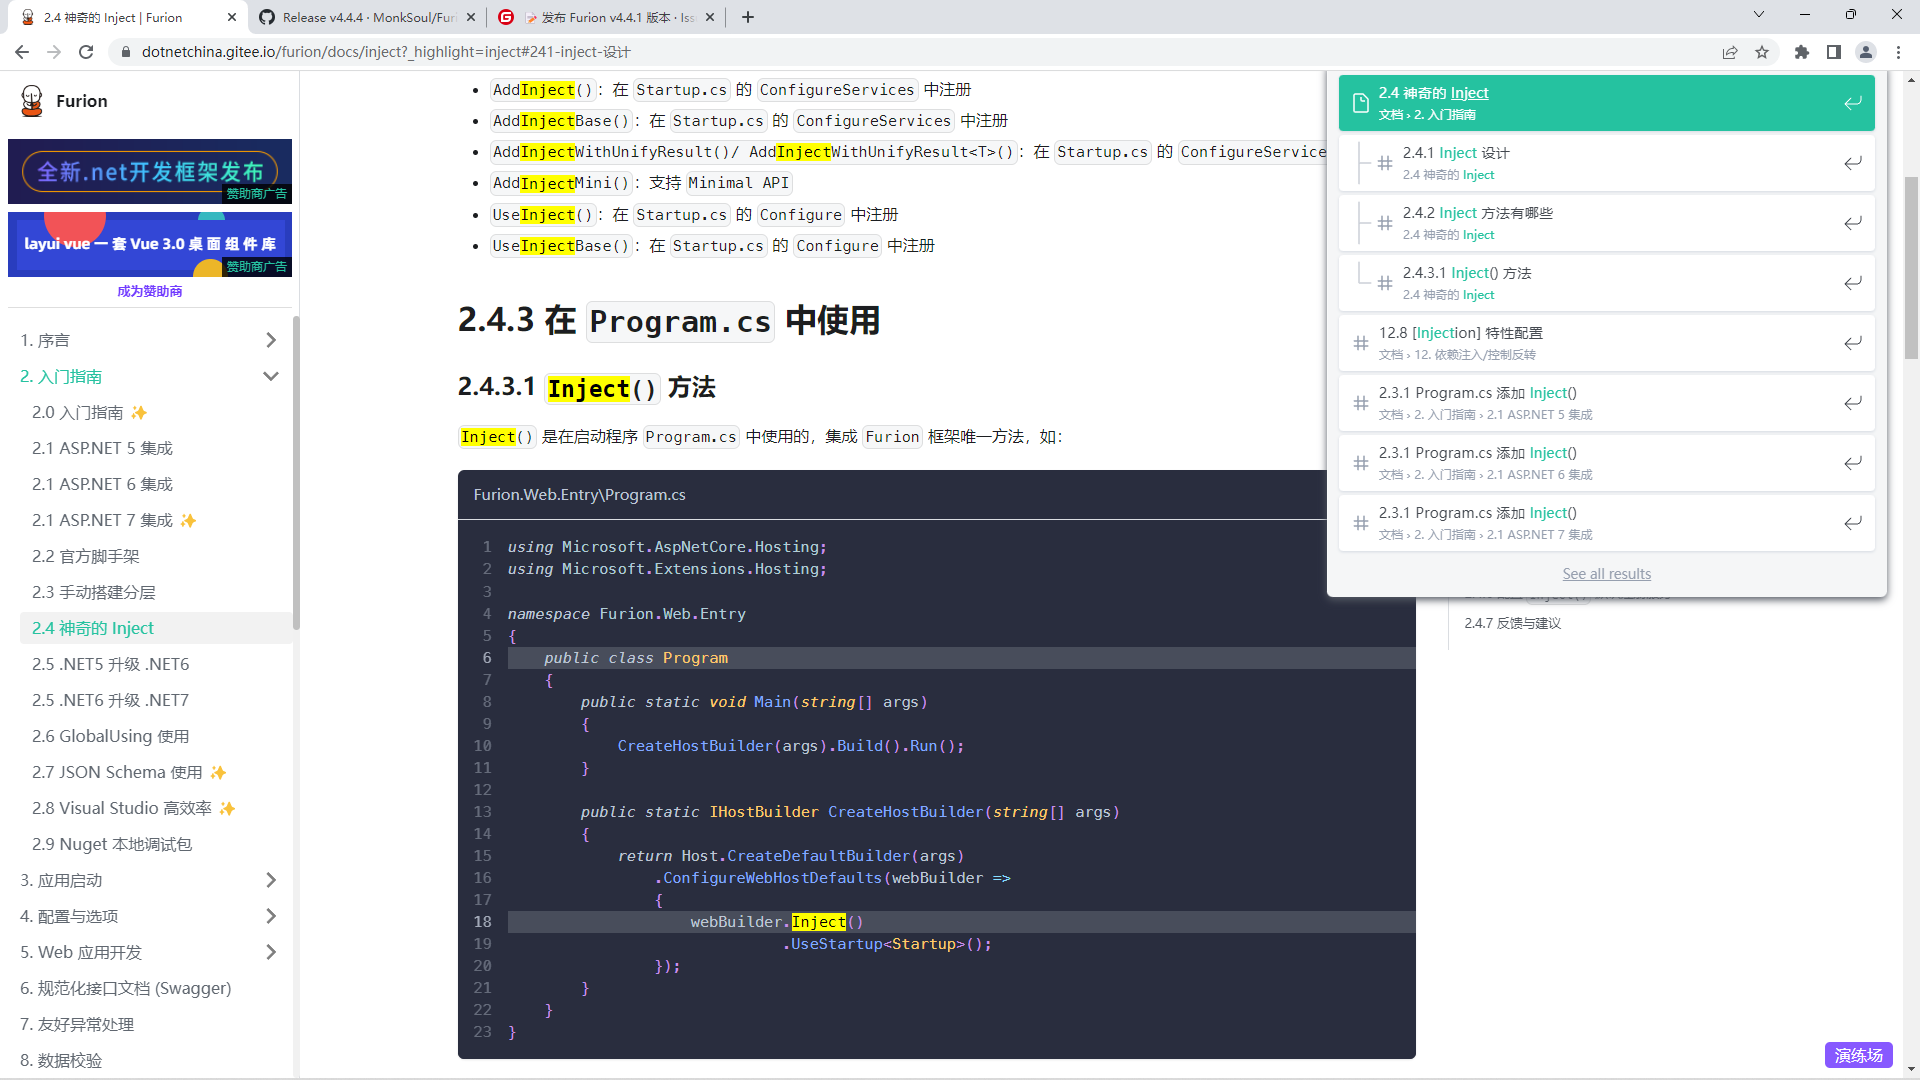Click enter arrow on '2.4 神奇的 Inject' result
Viewport: 1920px width, 1080px height.
tap(1853, 103)
